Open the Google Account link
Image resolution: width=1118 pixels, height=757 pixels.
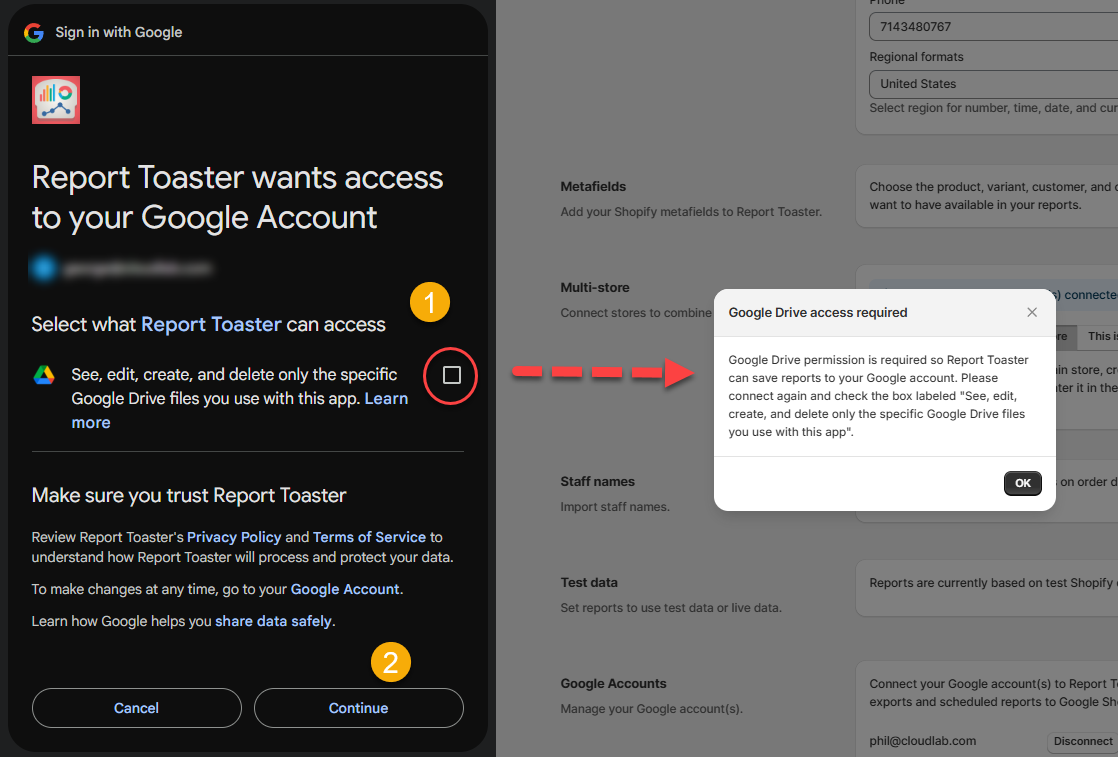pyautogui.click(x=345, y=589)
